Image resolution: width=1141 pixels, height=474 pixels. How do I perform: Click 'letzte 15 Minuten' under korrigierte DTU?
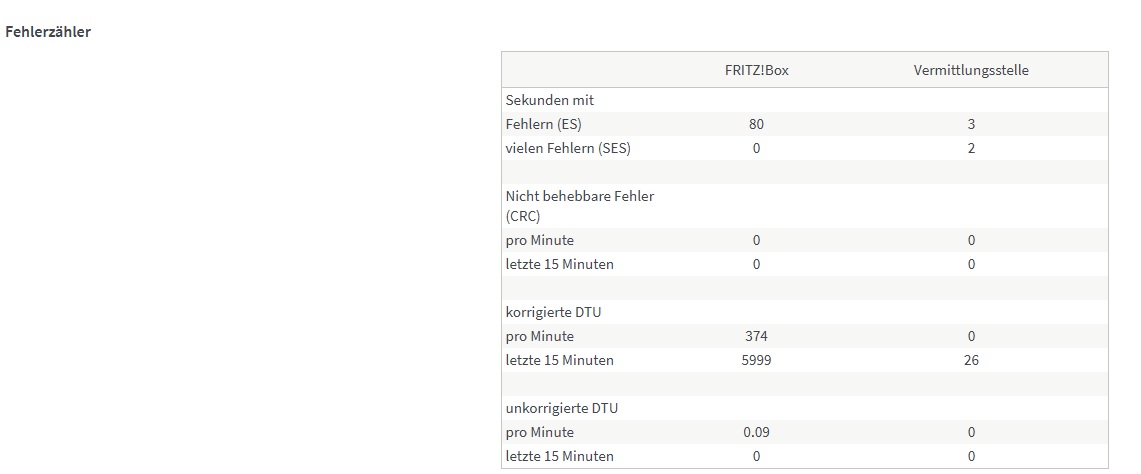tap(560, 360)
